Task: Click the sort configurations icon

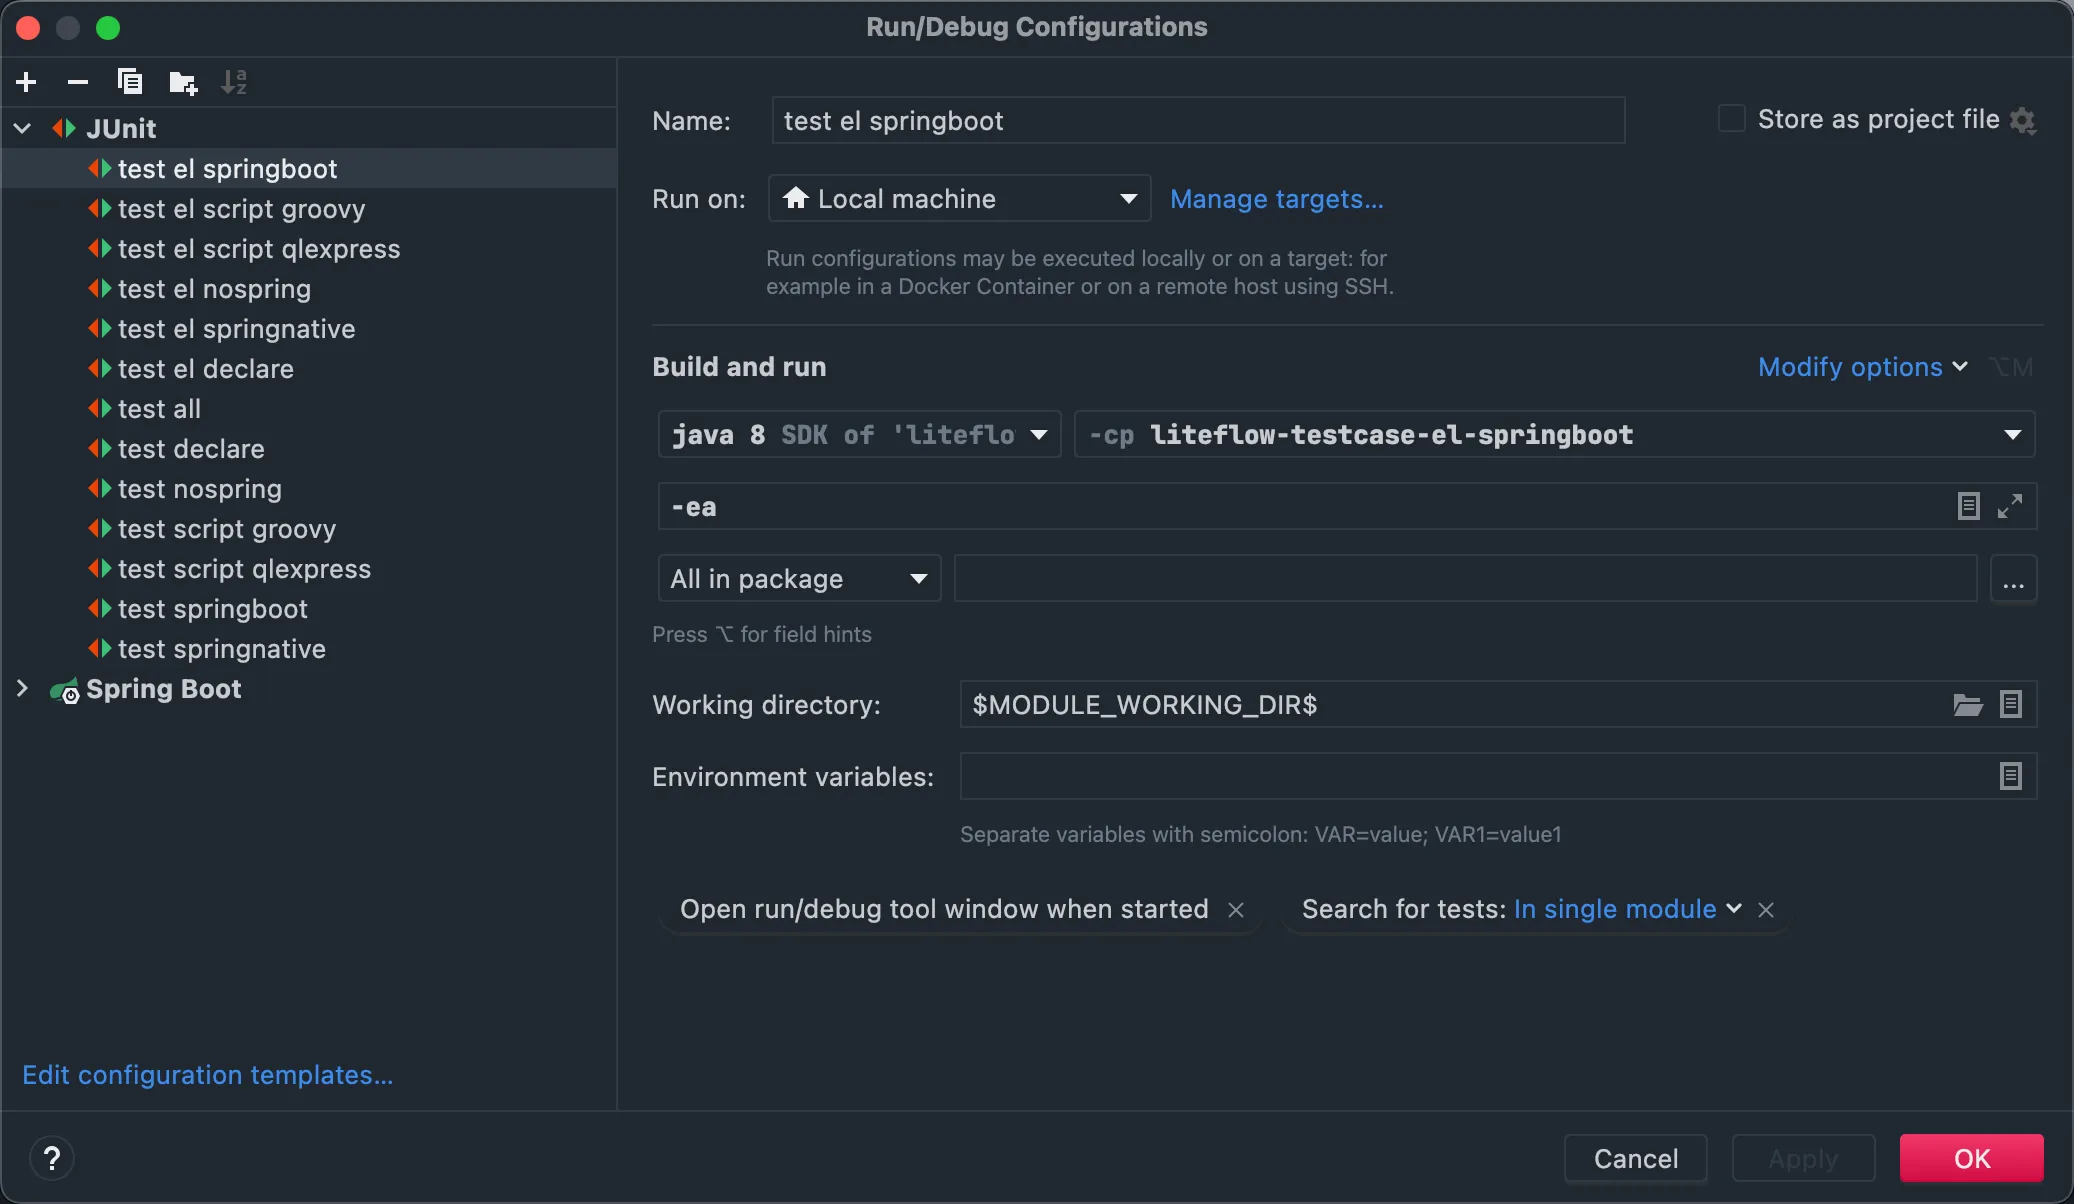Action: tap(236, 82)
